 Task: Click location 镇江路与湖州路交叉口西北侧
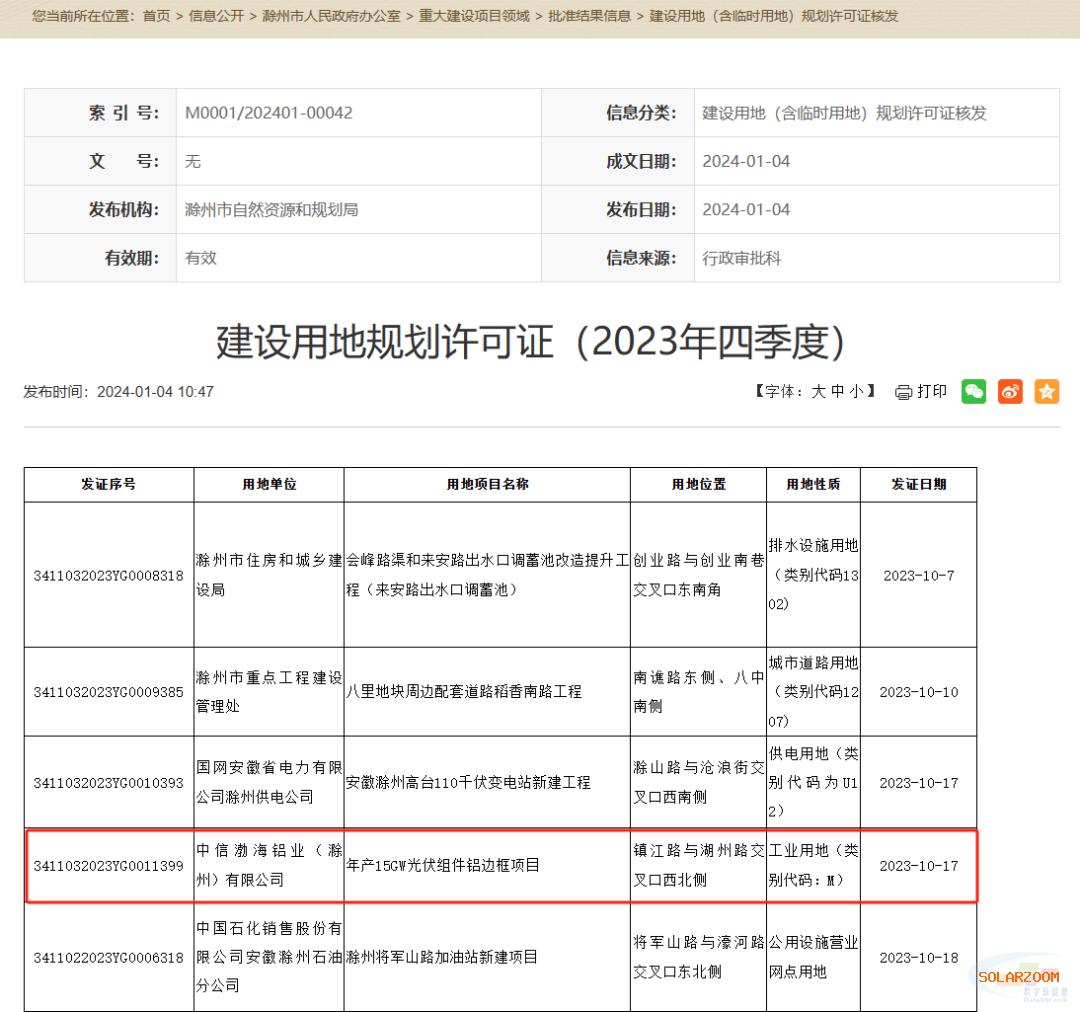(x=698, y=865)
